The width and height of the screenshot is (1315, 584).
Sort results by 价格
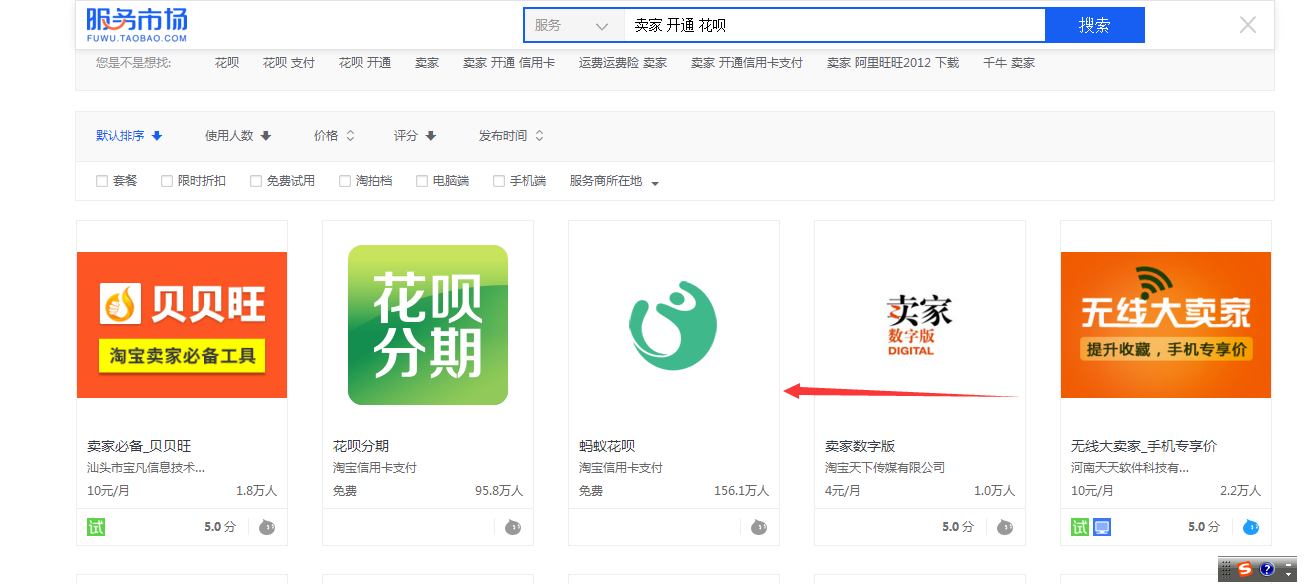(x=334, y=136)
